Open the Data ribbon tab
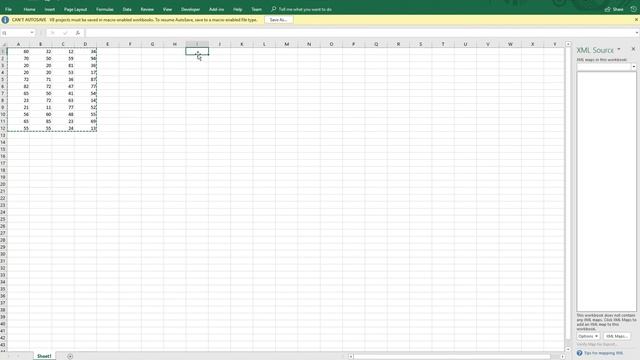The height and width of the screenshot is (360, 640). (x=127, y=9)
